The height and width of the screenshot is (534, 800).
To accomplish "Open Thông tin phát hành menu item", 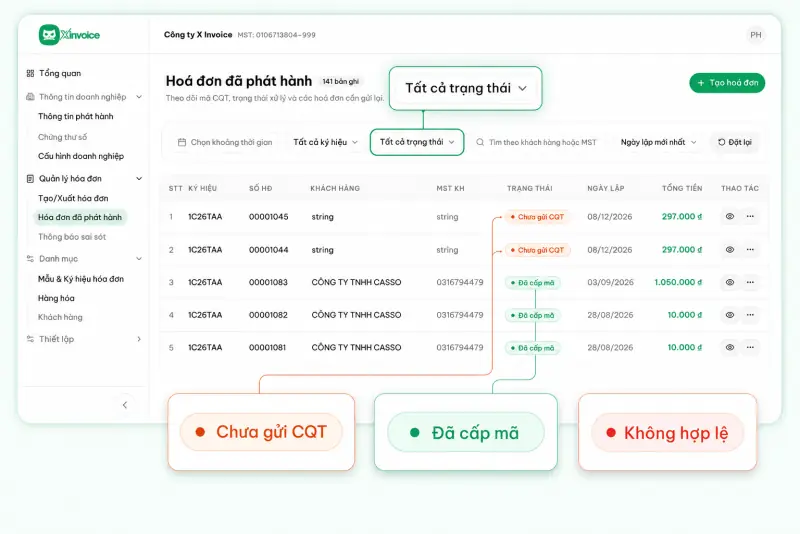I will point(76,116).
